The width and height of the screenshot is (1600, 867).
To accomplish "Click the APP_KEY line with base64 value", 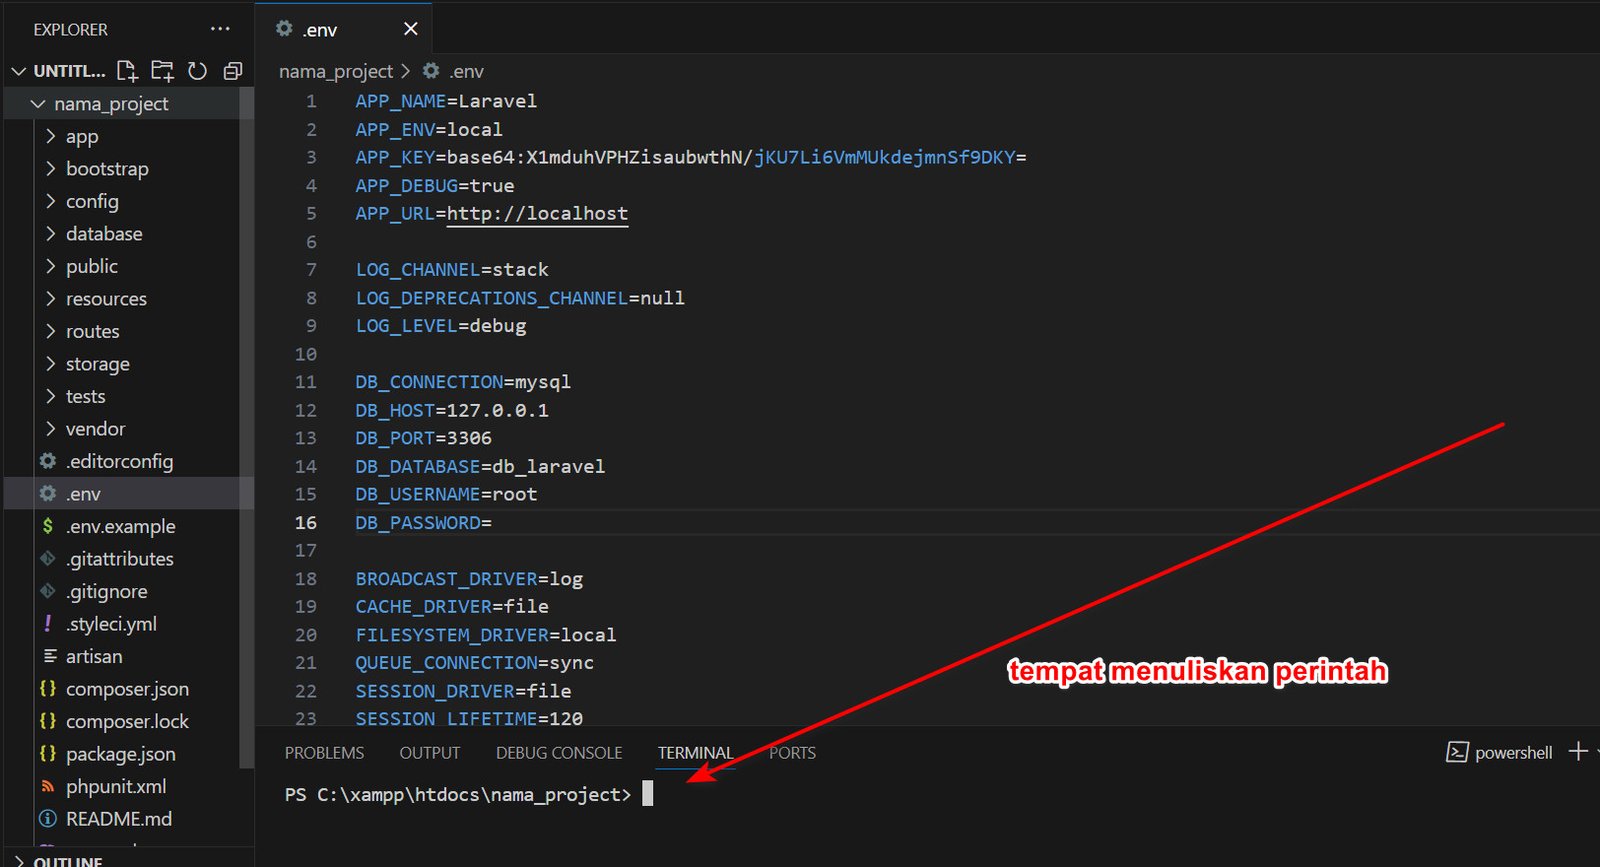I will pyautogui.click(x=691, y=157).
